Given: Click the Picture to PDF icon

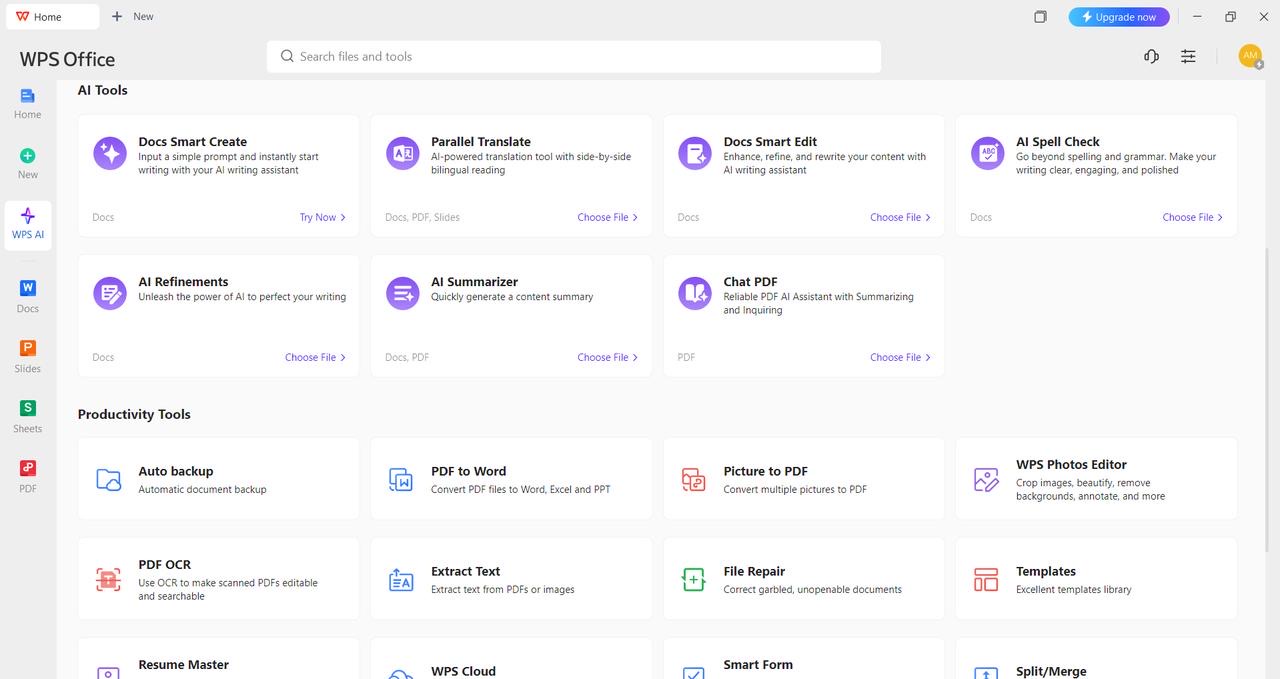Looking at the screenshot, I should pyautogui.click(x=694, y=479).
